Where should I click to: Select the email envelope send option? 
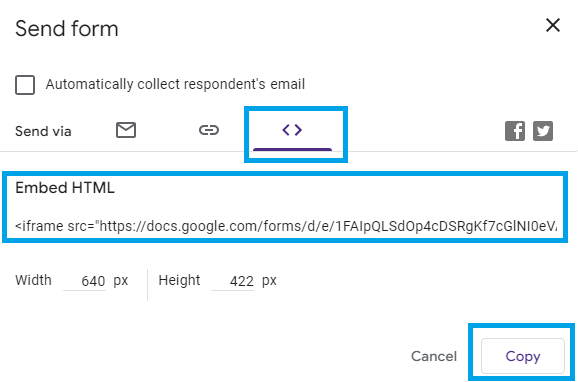coord(126,130)
